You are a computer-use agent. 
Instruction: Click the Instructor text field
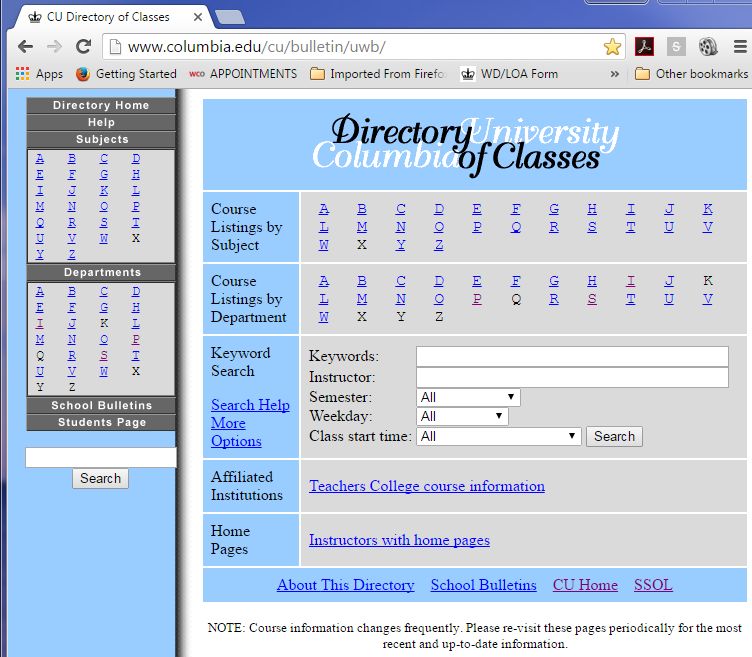572,377
